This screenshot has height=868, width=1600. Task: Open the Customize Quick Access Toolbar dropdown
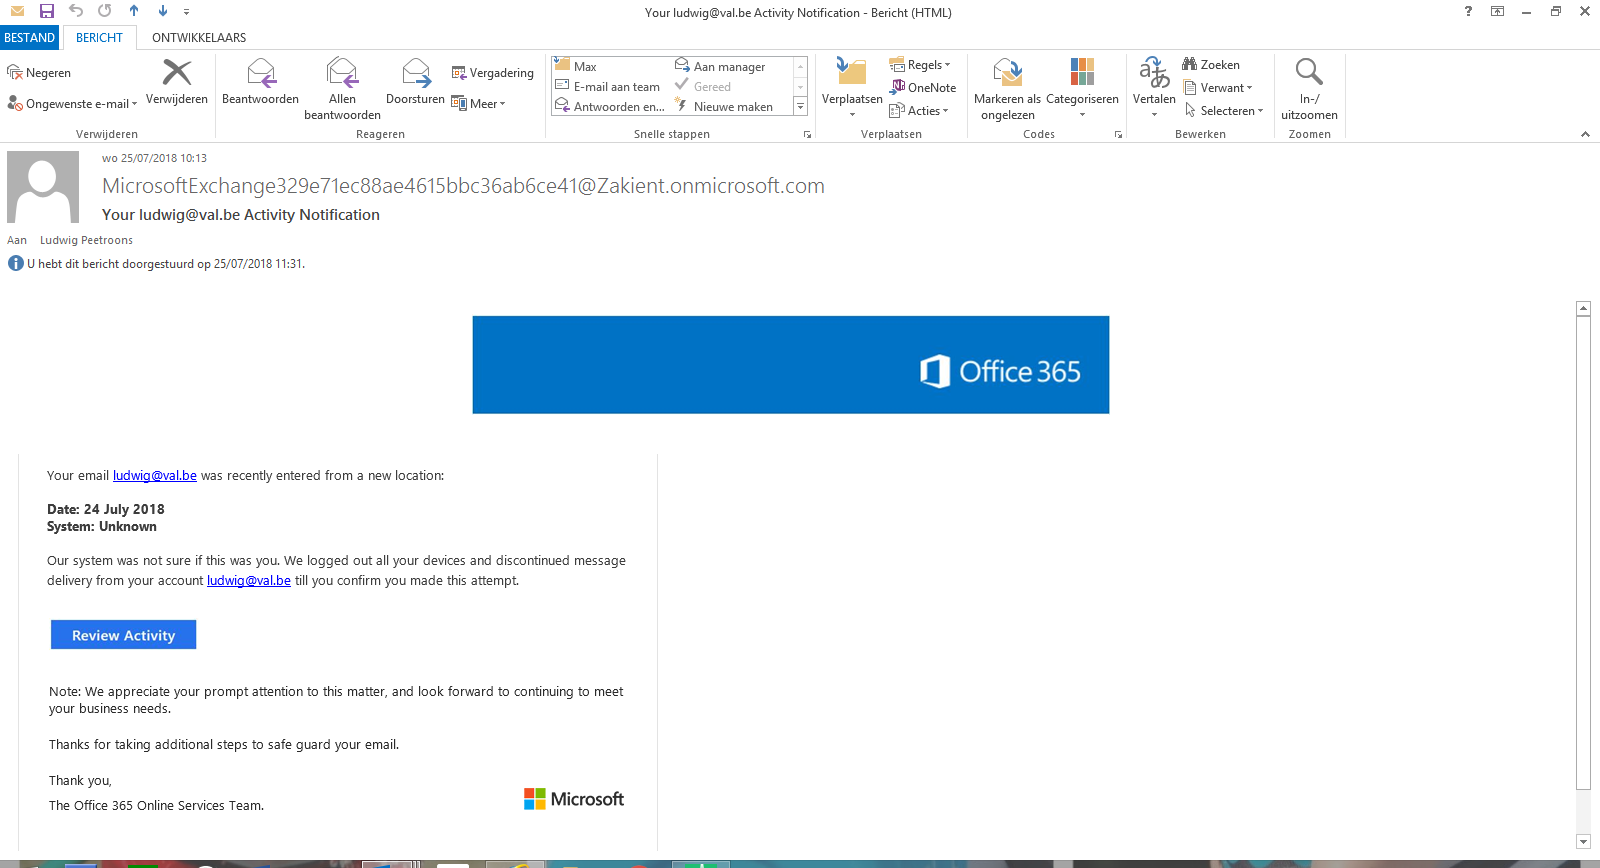187,12
